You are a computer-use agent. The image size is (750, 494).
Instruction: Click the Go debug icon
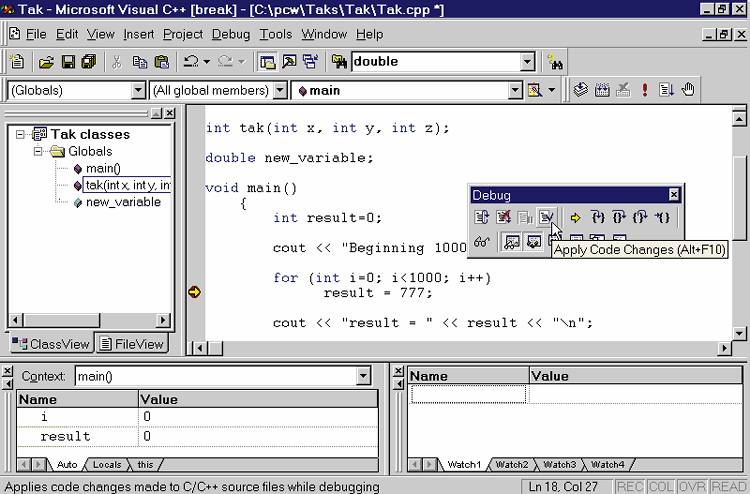click(x=666, y=89)
